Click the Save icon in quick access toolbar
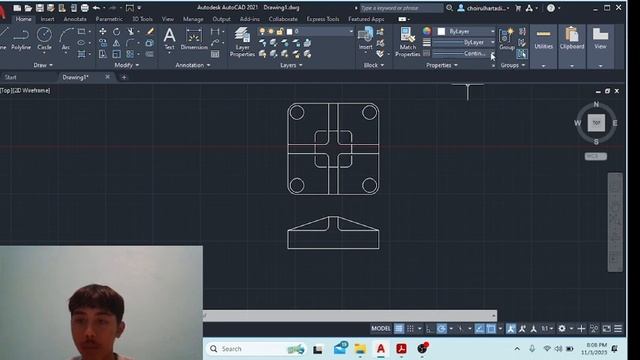640x360 pixels. (40, 8)
